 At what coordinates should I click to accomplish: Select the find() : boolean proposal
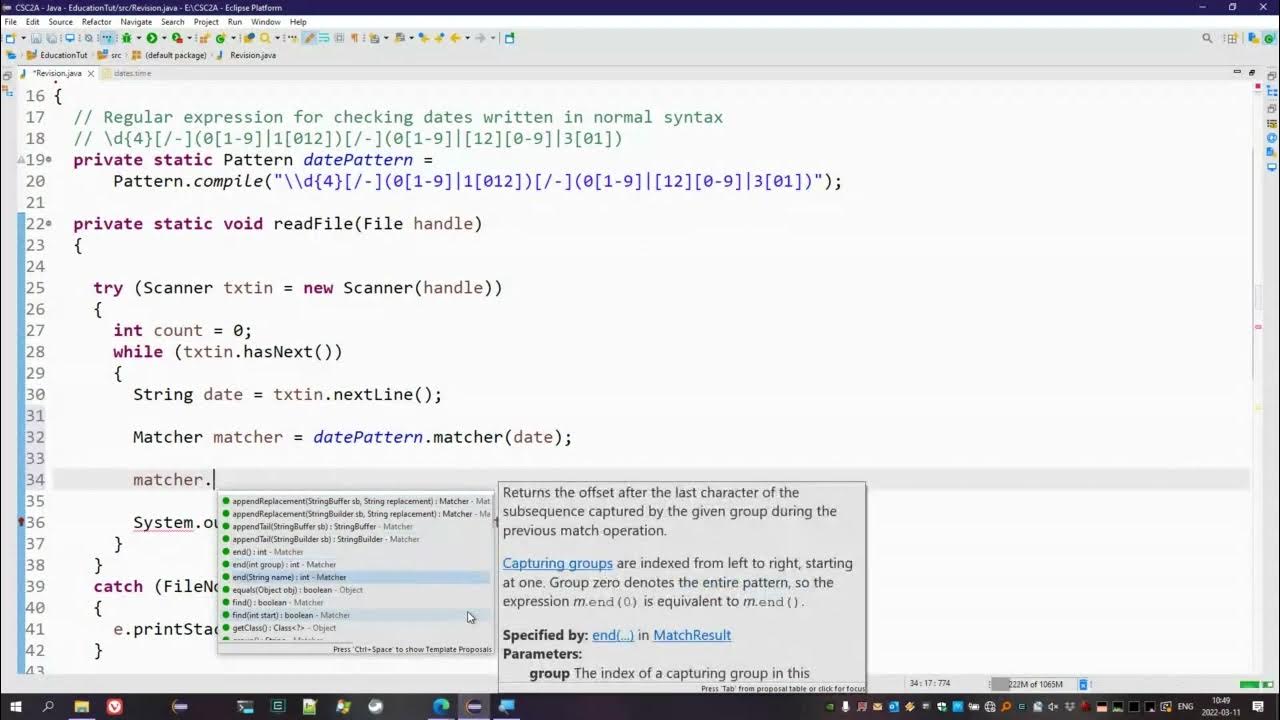[355, 602]
